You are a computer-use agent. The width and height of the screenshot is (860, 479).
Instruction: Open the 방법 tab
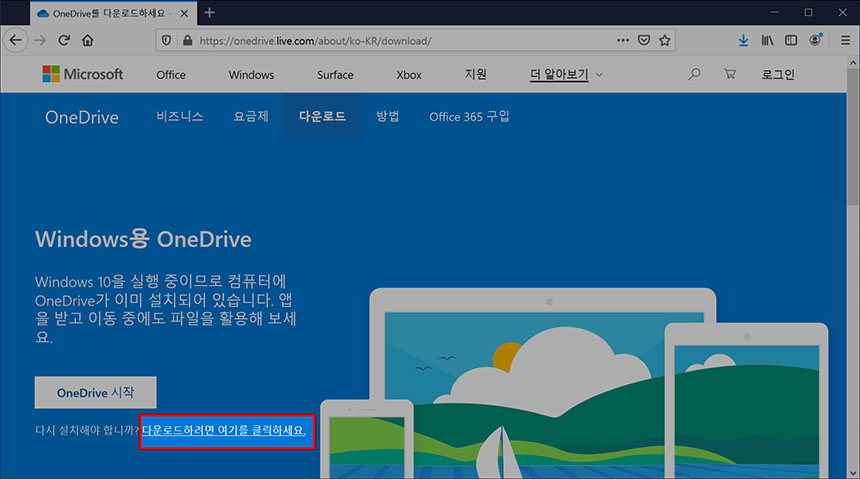pyautogui.click(x=388, y=116)
